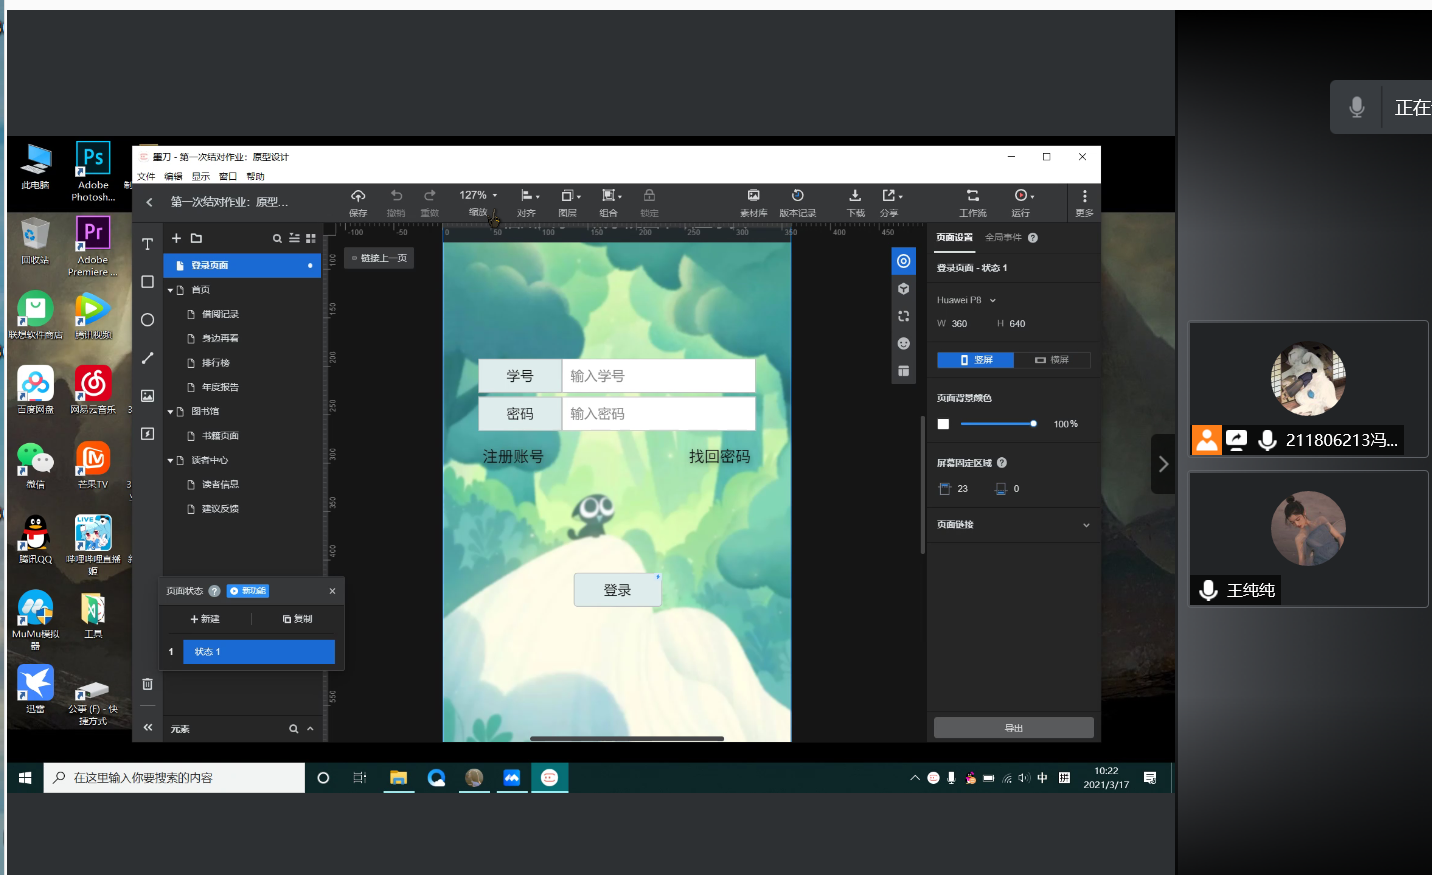
Task: Click the 下载 download icon
Action: pyautogui.click(x=855, y=195)
